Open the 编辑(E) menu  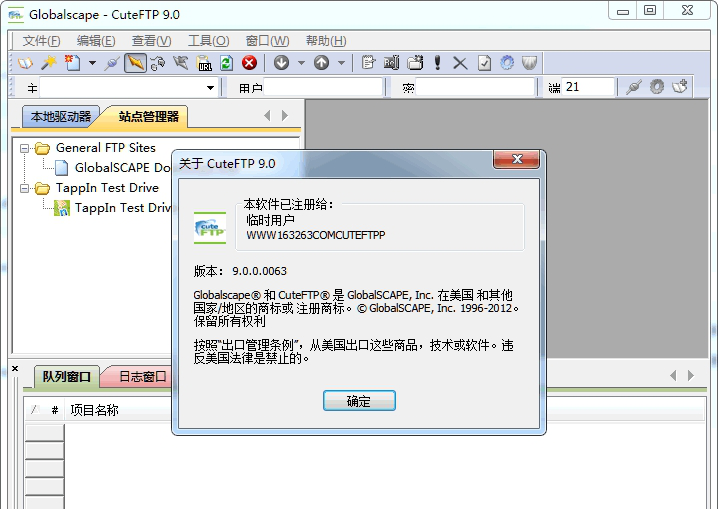coord(96,41)
